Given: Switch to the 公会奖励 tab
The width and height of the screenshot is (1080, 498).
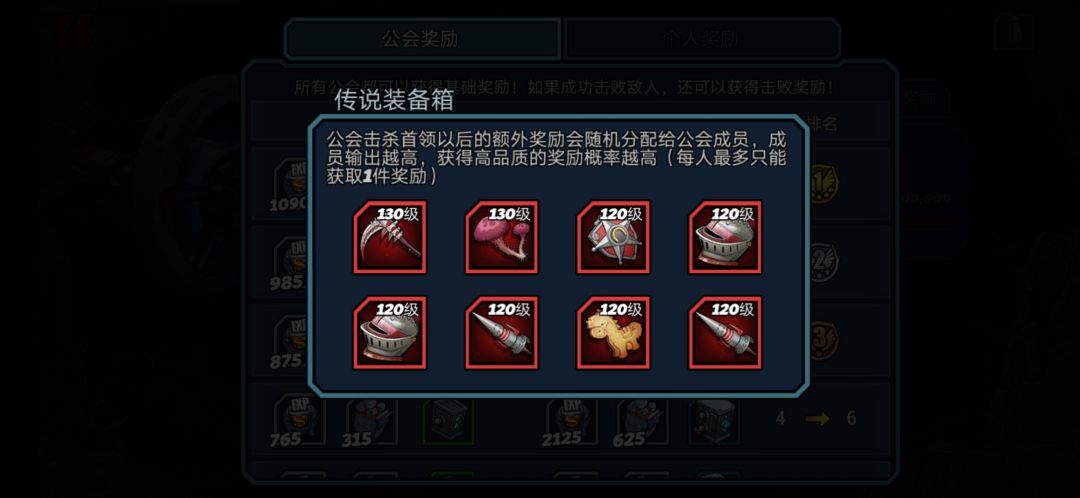Looking at the screenshot, I should pos(422,39).
